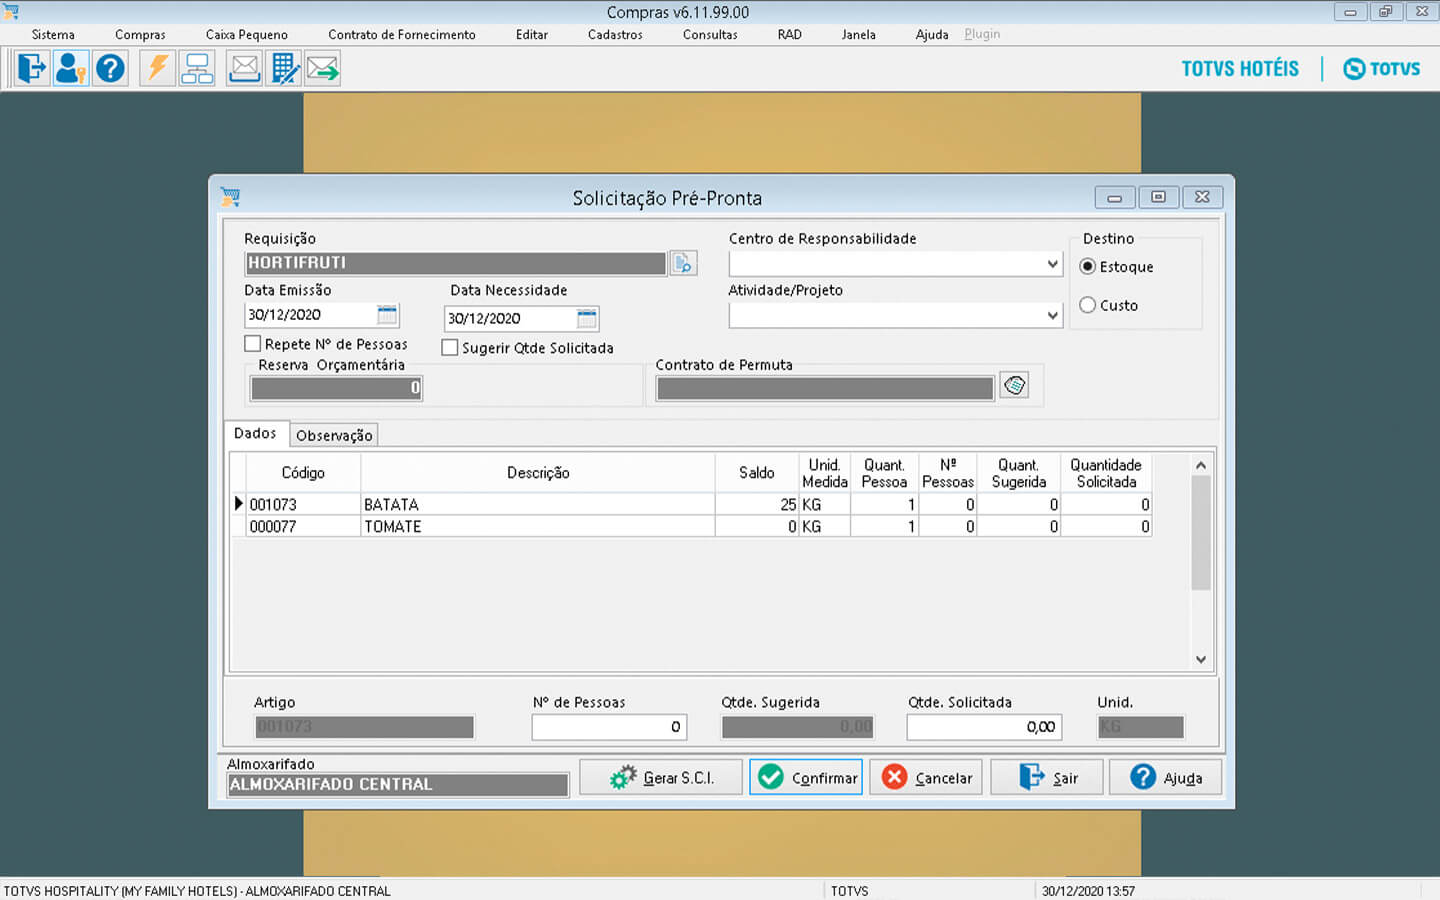Expand the Centro de Responsabilidade dropdown

(1052, 264)
